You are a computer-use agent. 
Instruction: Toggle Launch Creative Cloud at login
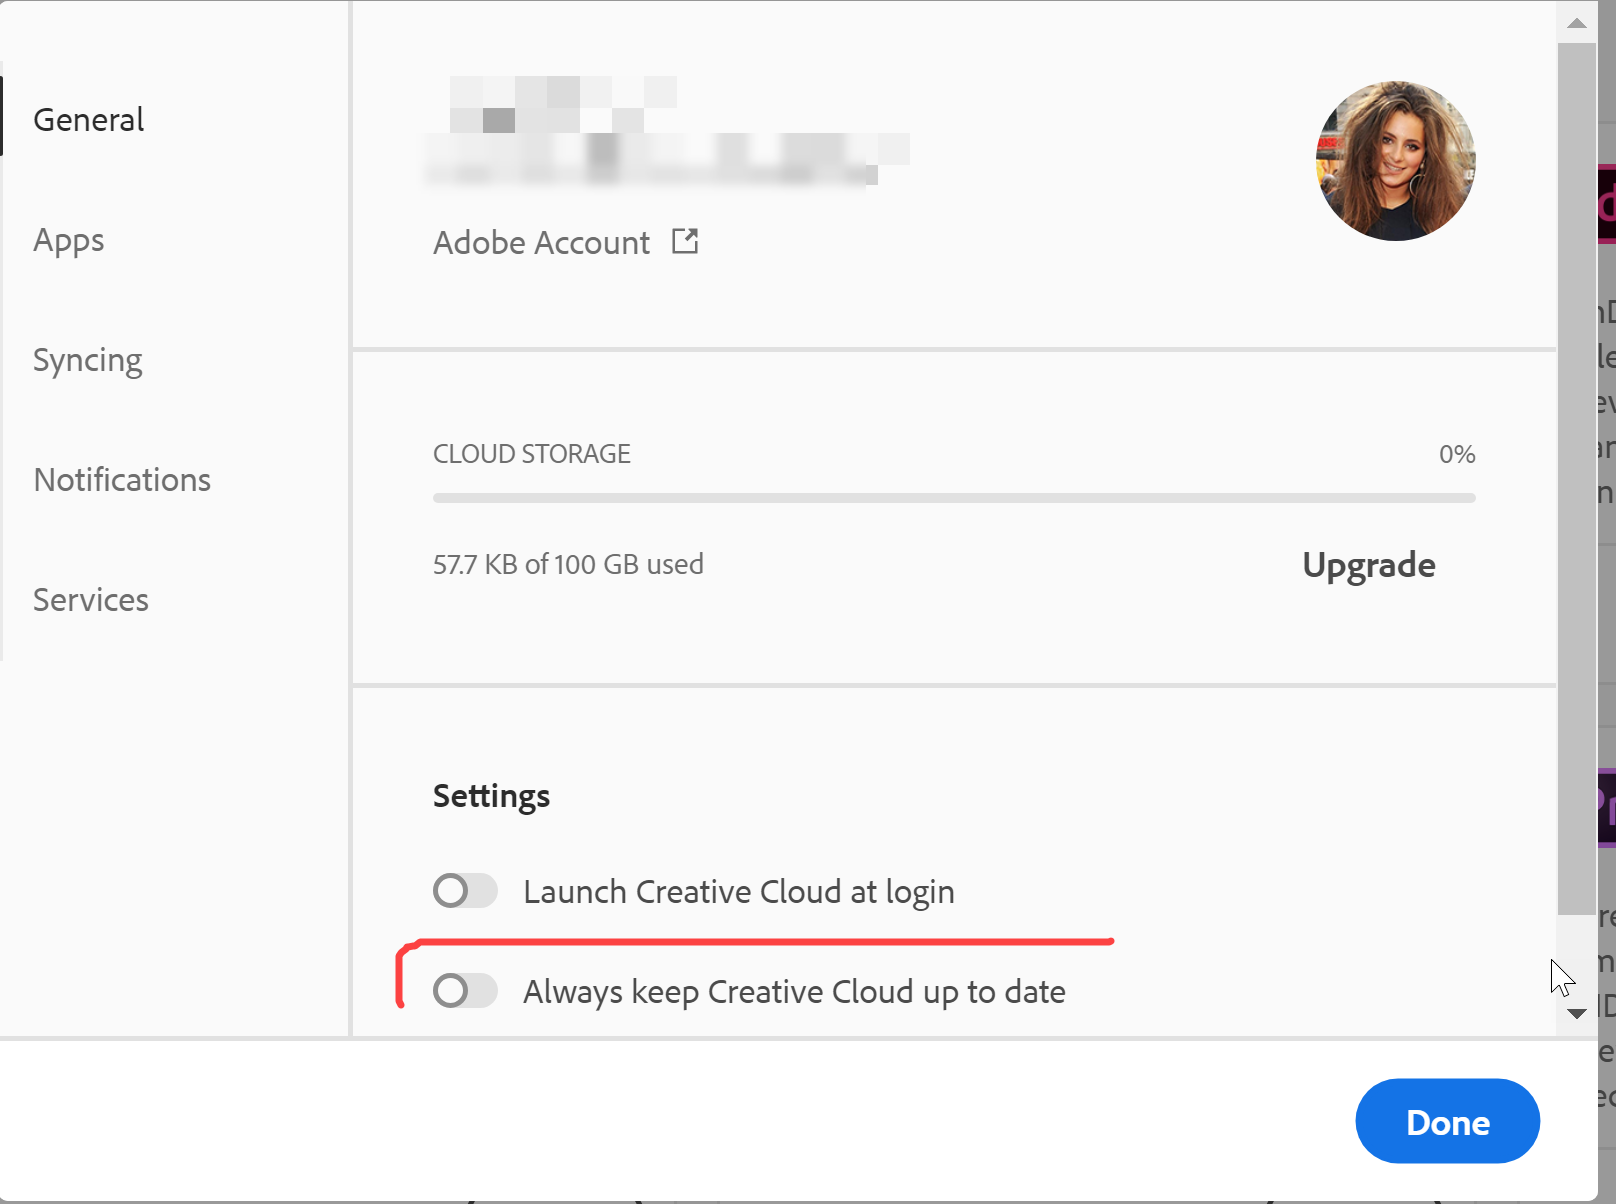coord(464,891)
